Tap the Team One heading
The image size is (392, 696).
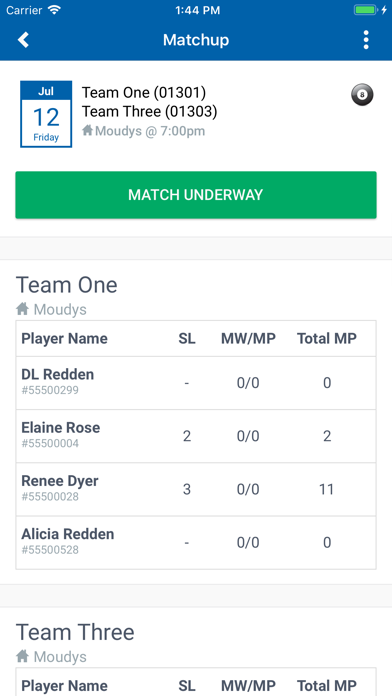point(67,285)
